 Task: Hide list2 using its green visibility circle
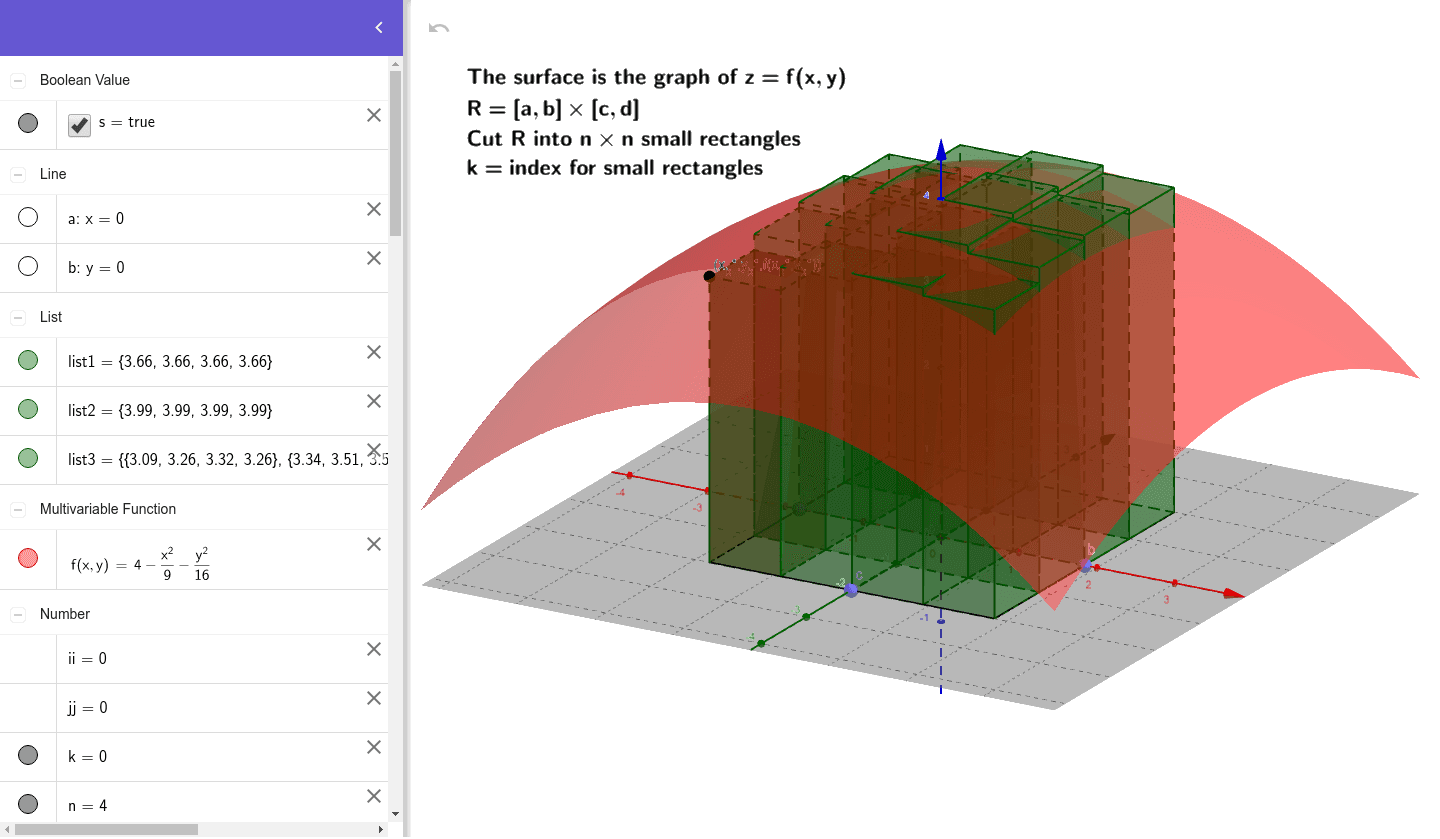tap(28, 409)
